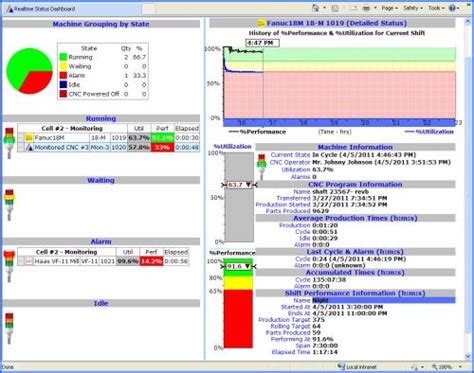Click the blue hourly timeline bar under chart
This screenshot has height=373, width=474.
(339, 122)
